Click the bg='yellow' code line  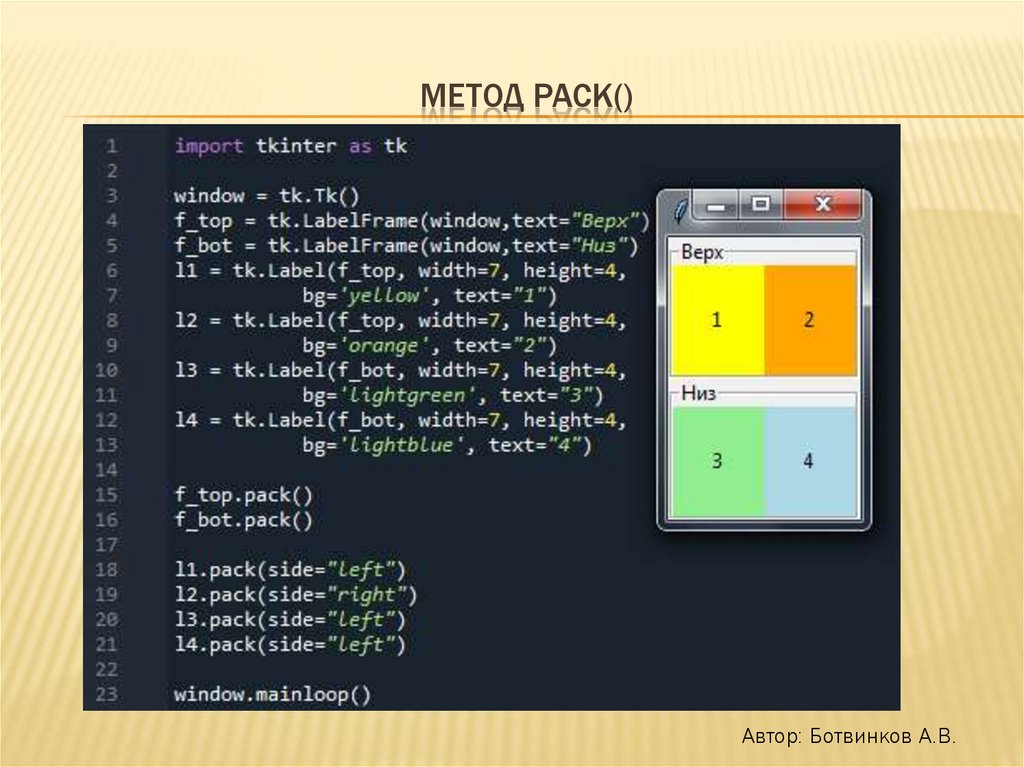430,296
